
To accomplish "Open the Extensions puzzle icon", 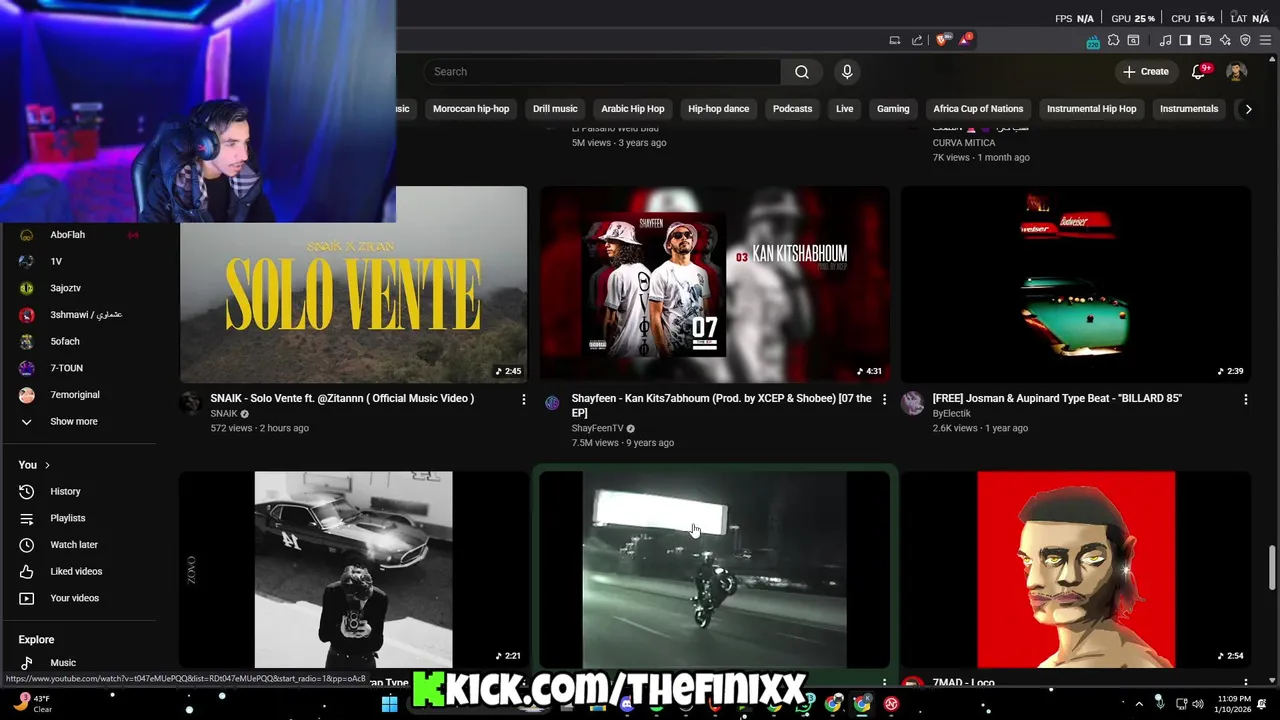I will point(1113,40).
